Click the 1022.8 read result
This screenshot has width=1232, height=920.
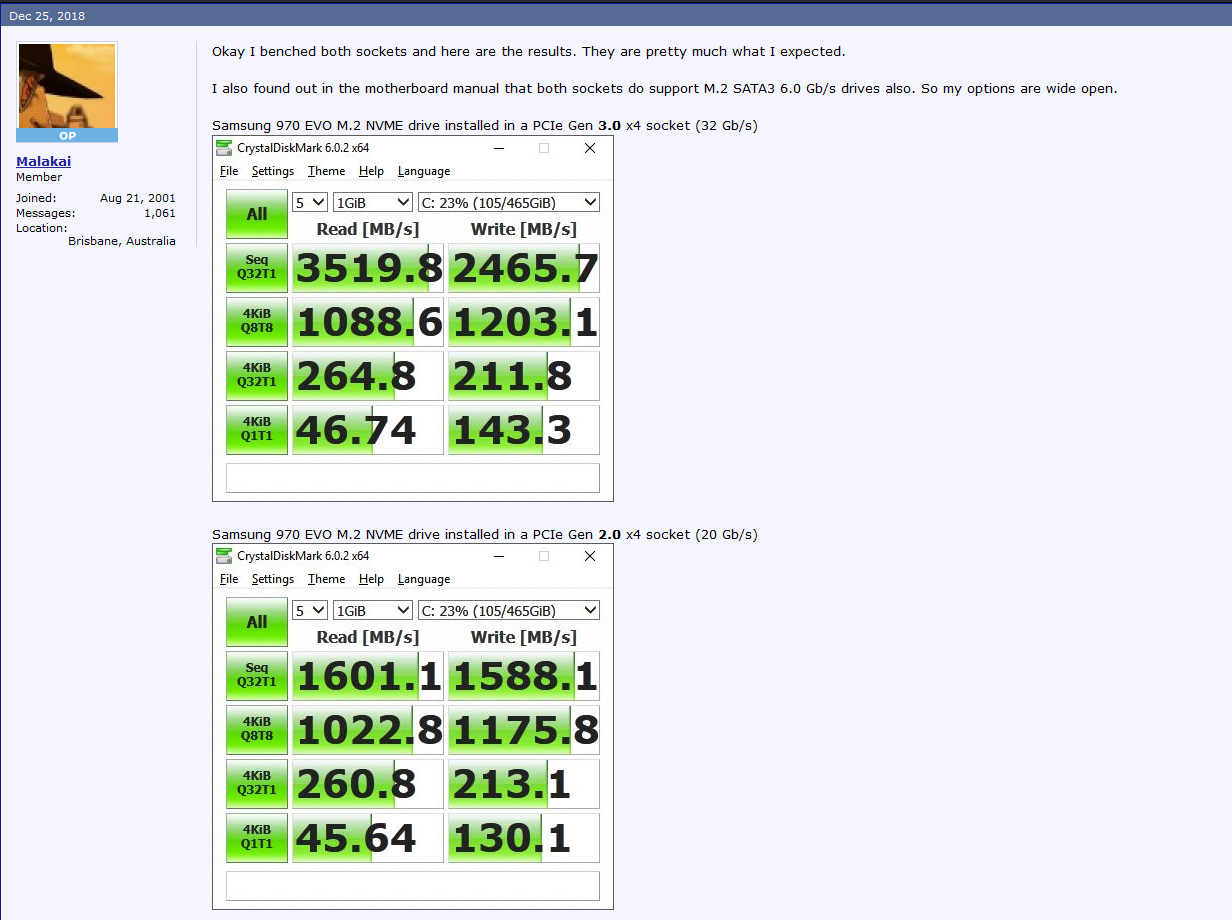[x=368, y=730]
